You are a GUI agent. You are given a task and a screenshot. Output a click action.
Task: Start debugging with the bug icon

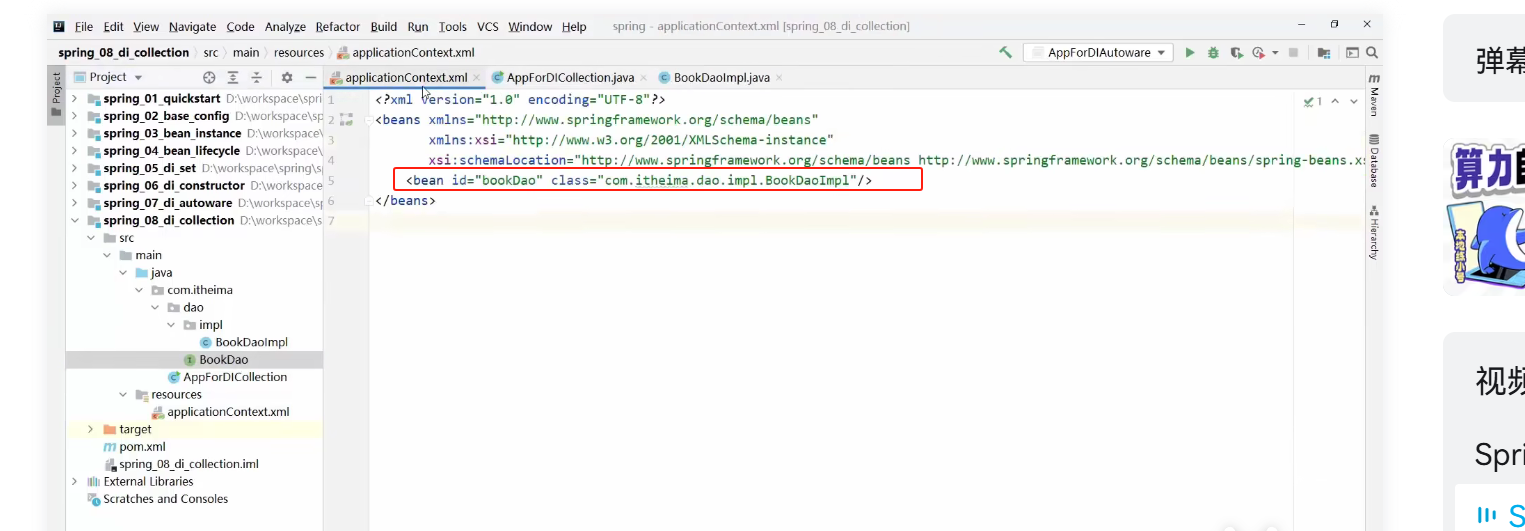1213,53
